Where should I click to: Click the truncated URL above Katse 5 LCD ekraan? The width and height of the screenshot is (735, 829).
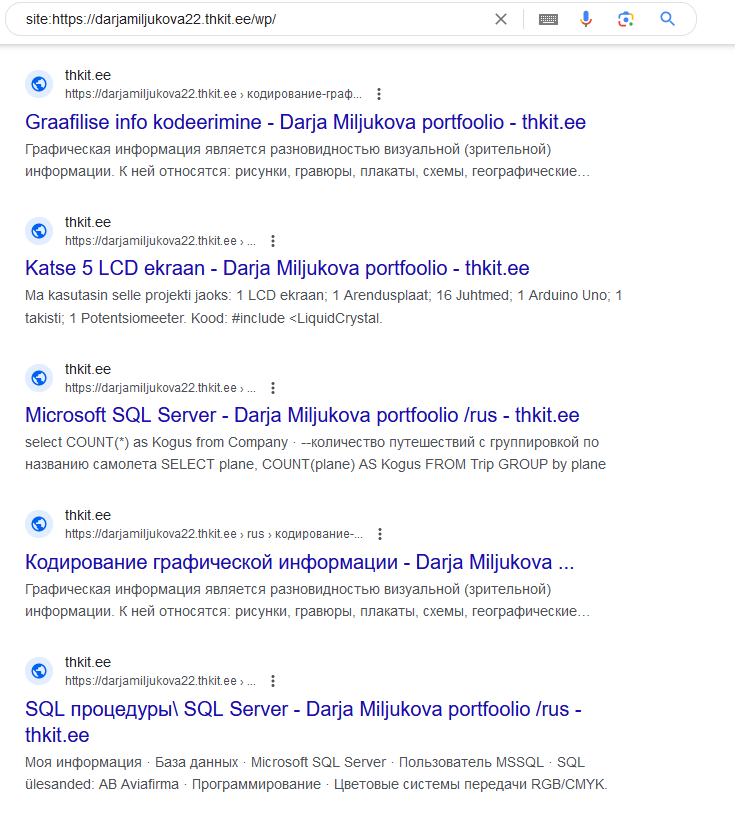pos(160,241)
